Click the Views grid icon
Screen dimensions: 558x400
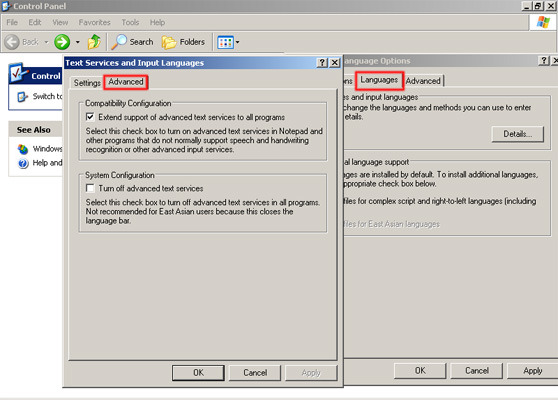(226, 42)
